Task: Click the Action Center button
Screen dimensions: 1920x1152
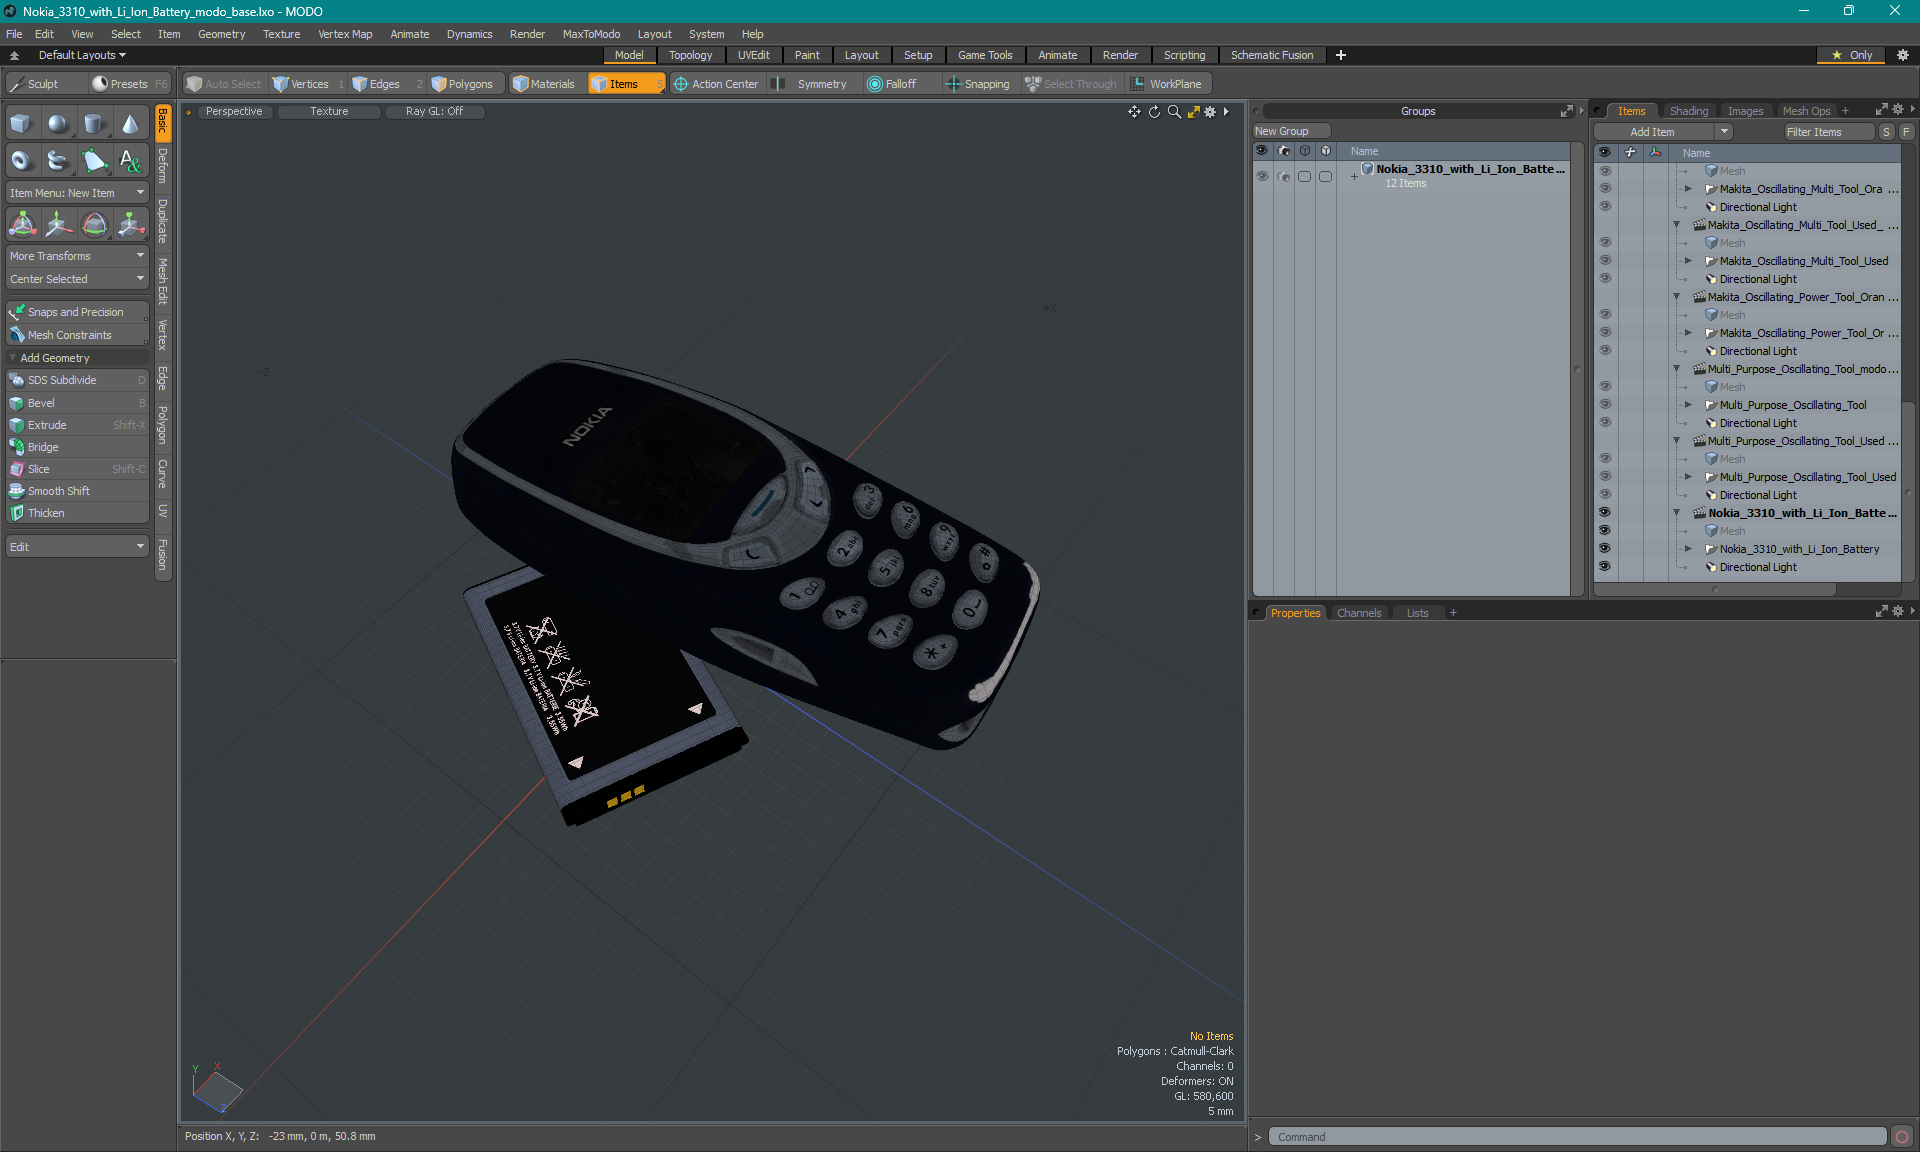Action: (716, 84)
